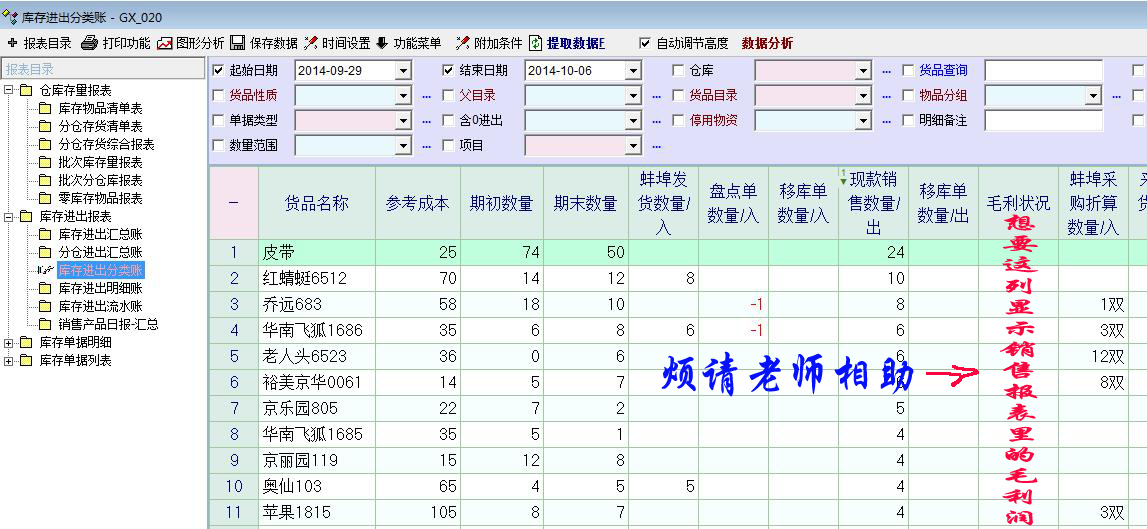Click the 保存数据 floppy disk icon
Image resolution: width=1147 pixels, height=529 pixels.
click(238, 43)
